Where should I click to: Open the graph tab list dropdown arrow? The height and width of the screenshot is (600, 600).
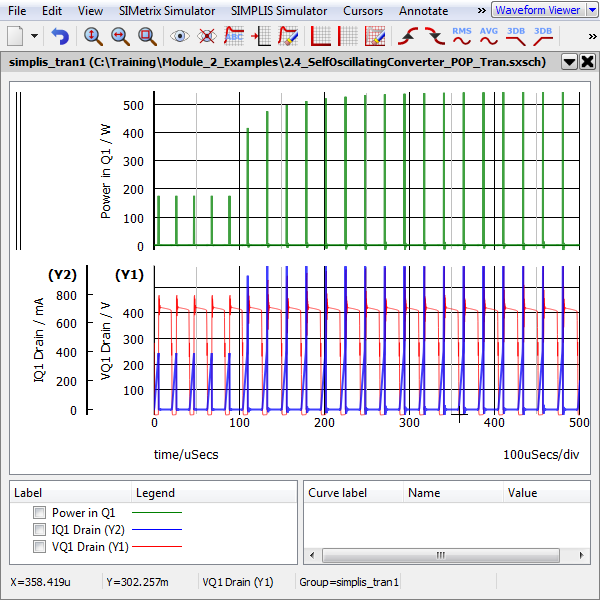569,61
